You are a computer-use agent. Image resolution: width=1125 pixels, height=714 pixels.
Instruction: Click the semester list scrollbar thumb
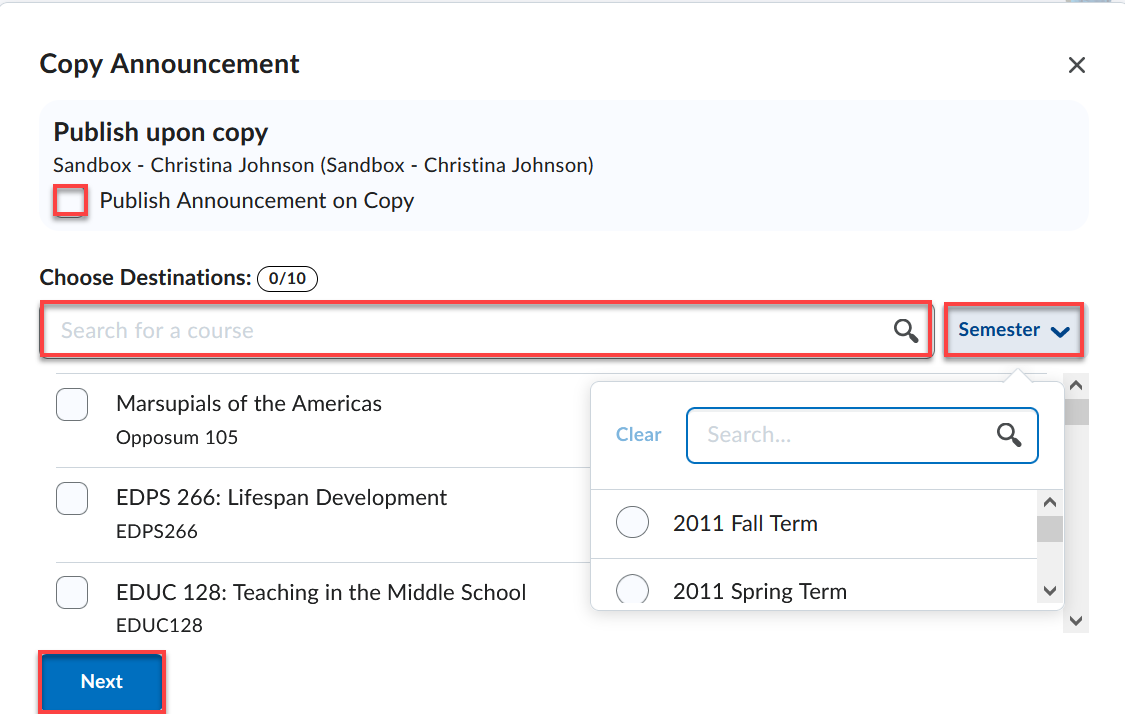[1049, 529]
